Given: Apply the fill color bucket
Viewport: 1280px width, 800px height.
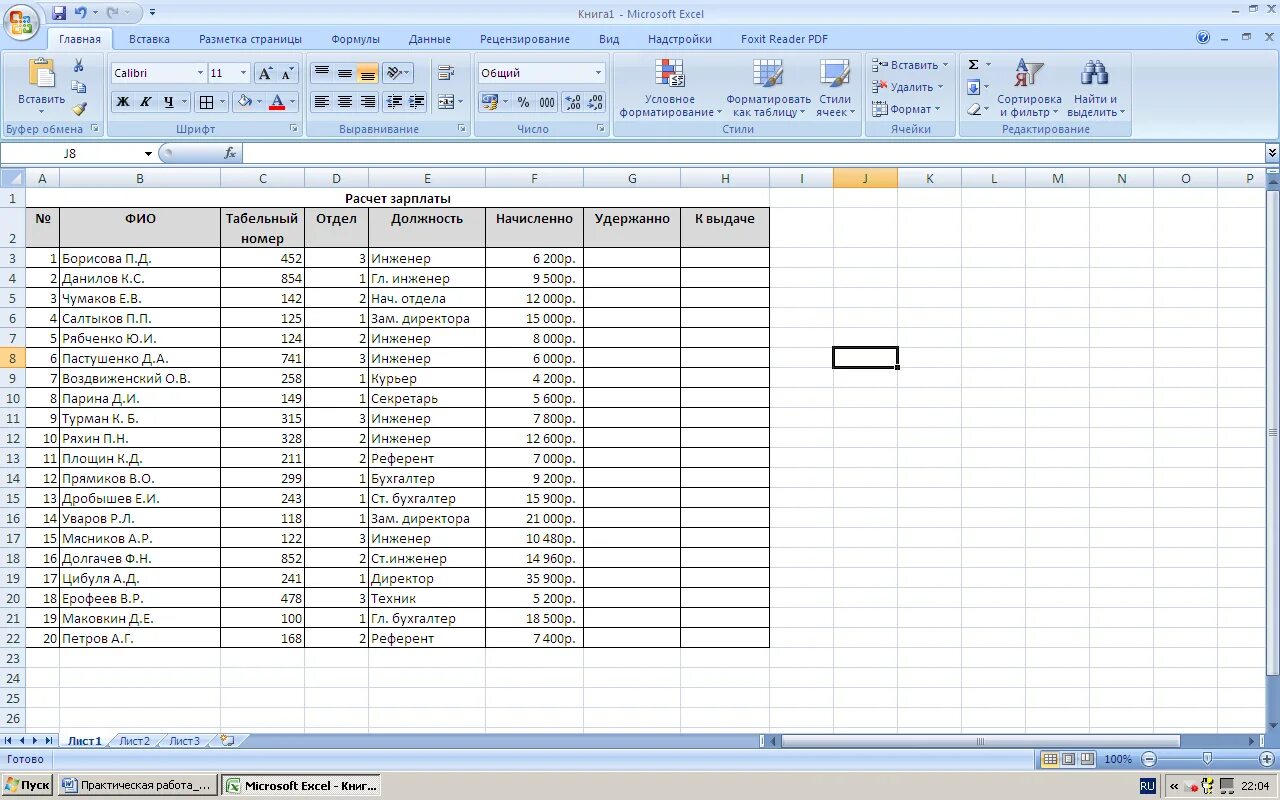Looking at the screenshot, I should click(x=244, y=102).
